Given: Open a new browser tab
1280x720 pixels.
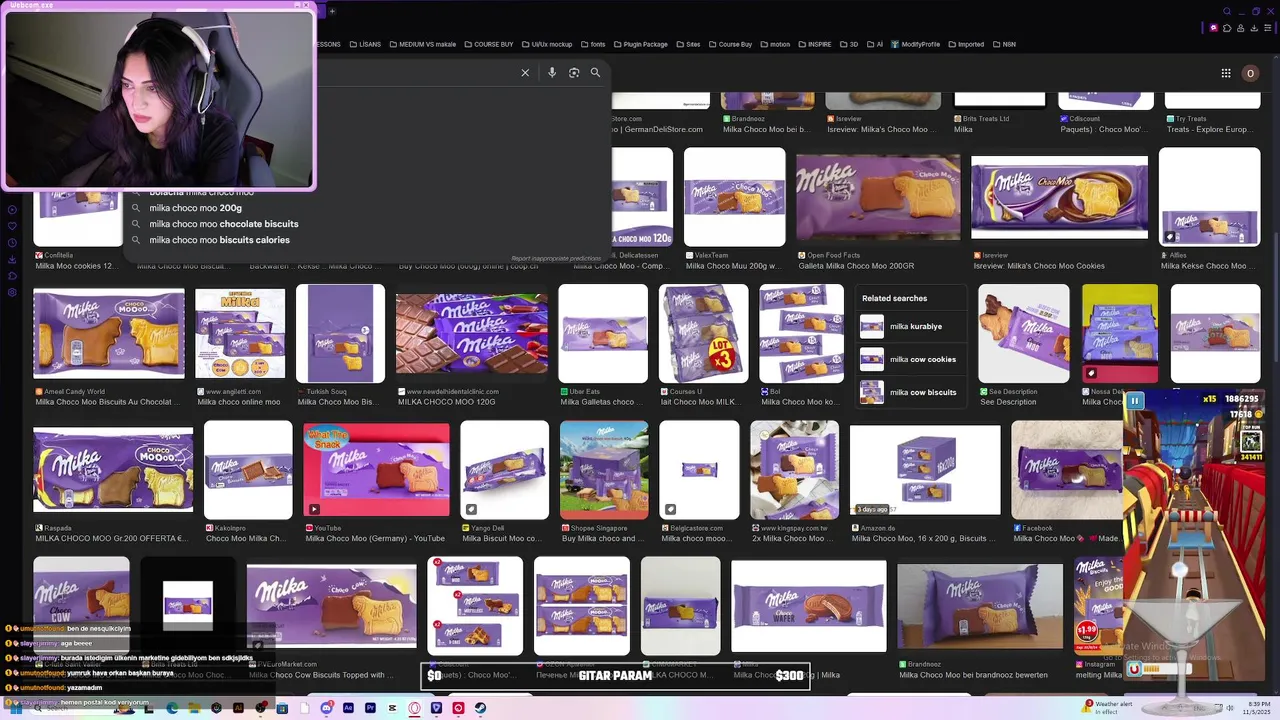Looking at the screenshot, I should [x=332, y=12].
